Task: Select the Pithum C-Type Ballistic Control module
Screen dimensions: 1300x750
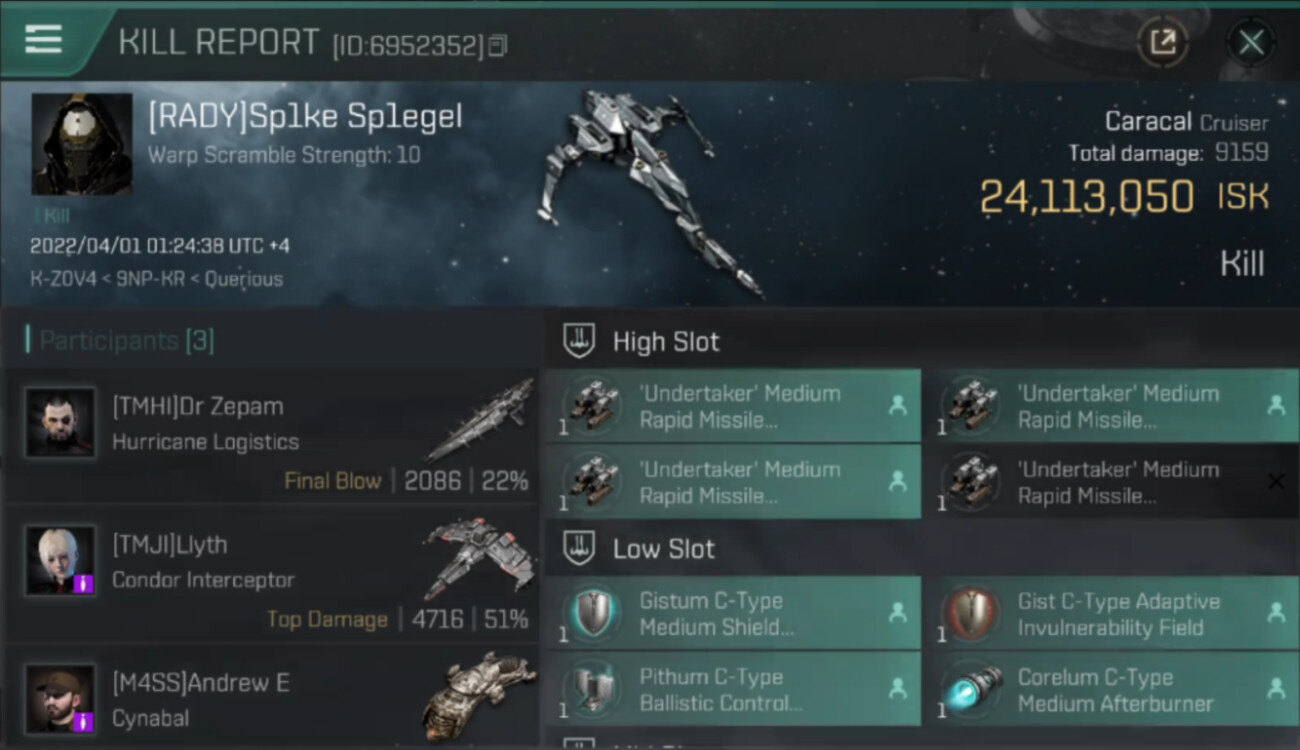Action: (733, 689)
